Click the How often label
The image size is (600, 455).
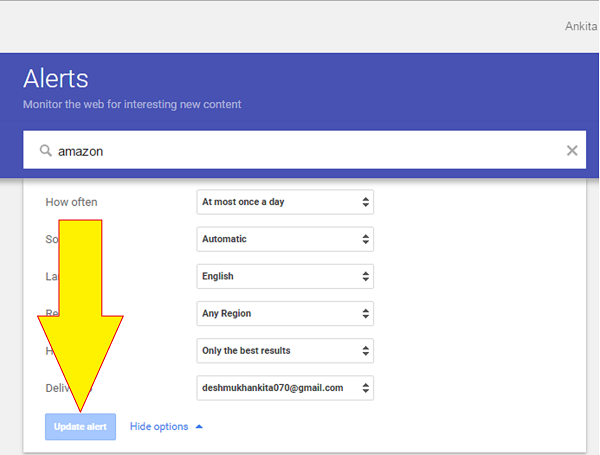[x=71, y=202]
